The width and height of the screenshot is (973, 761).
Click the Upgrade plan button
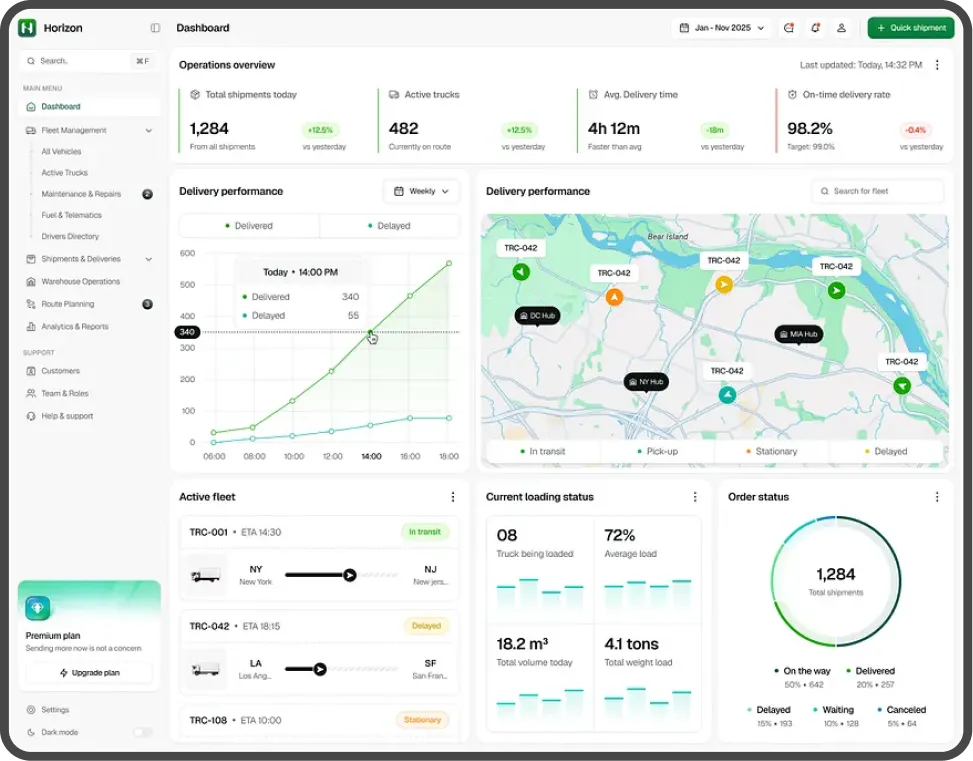coord(89,672)
